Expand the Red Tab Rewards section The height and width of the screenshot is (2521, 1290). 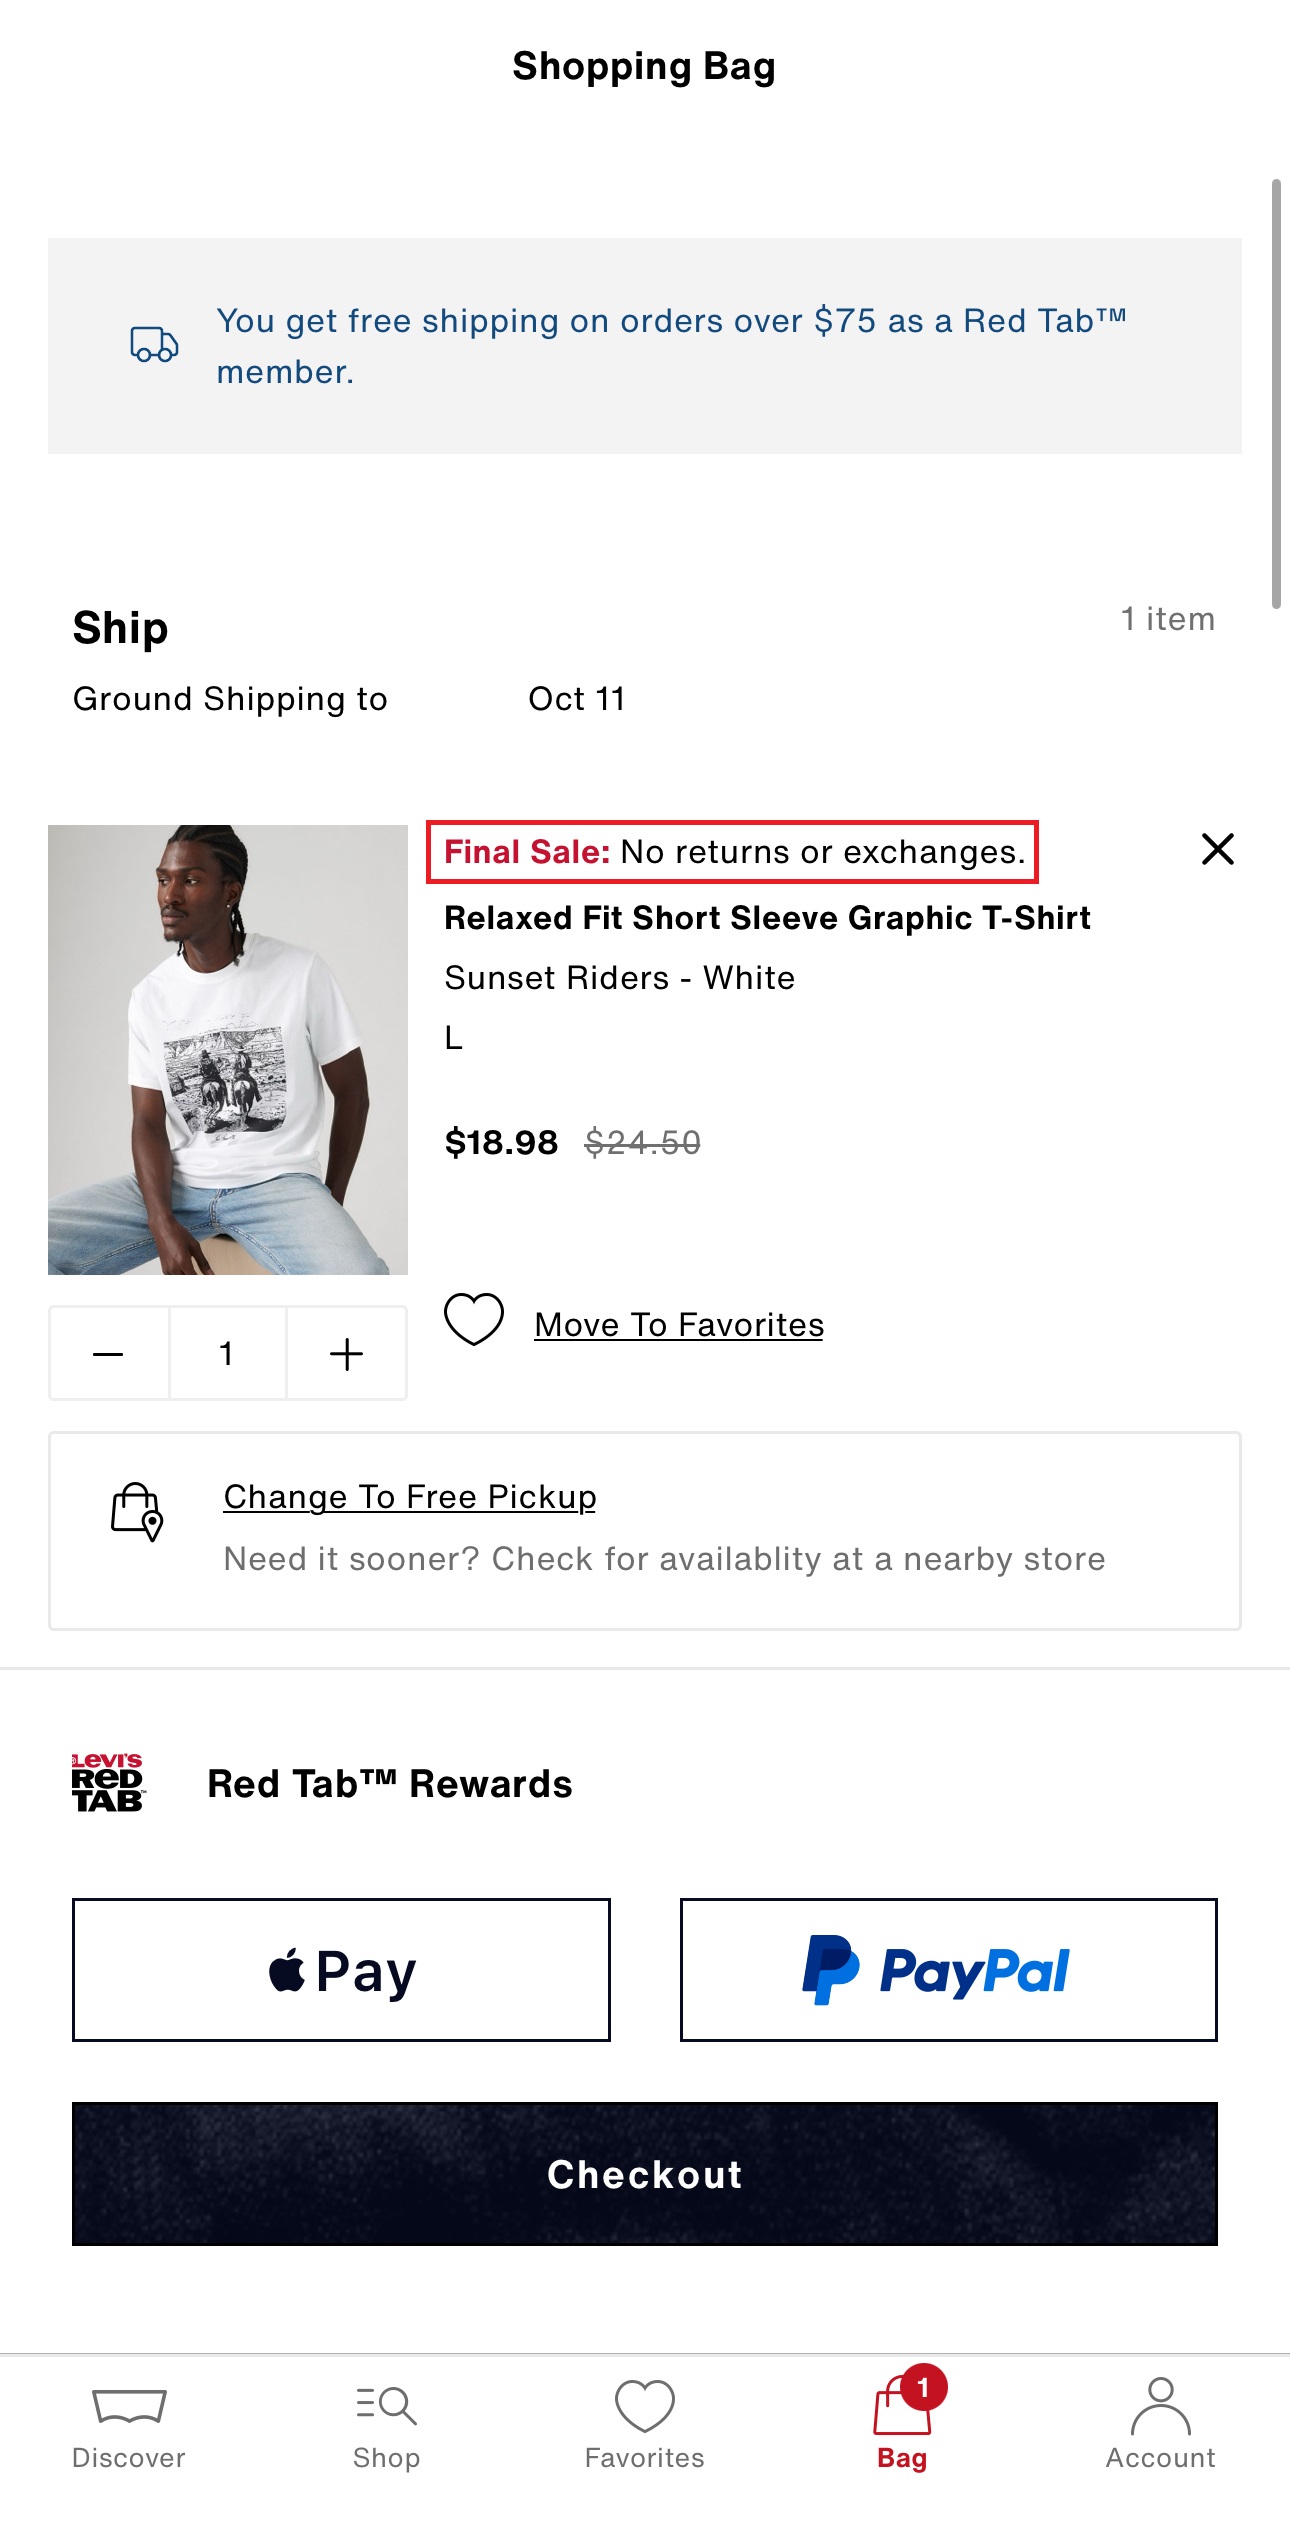click(390, 1784)
